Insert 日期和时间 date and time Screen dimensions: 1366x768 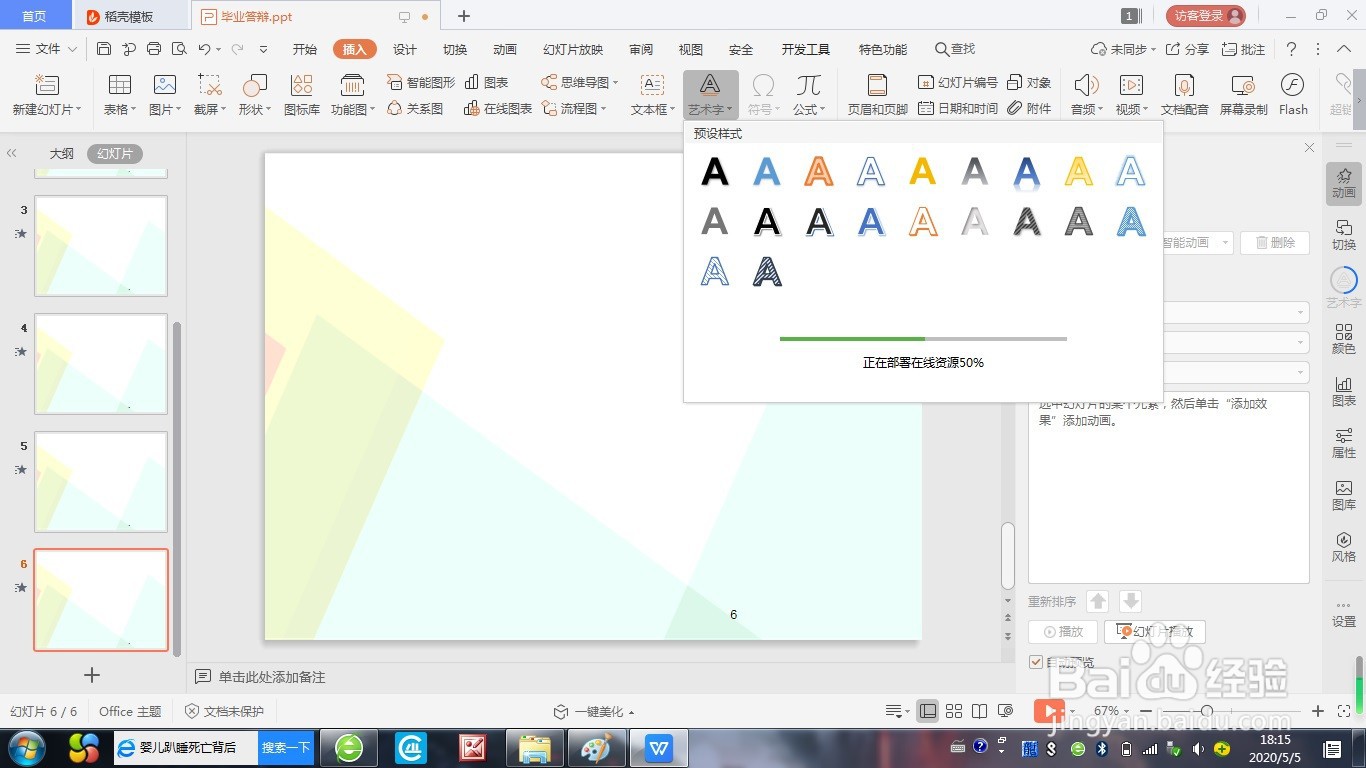[957, 108]
